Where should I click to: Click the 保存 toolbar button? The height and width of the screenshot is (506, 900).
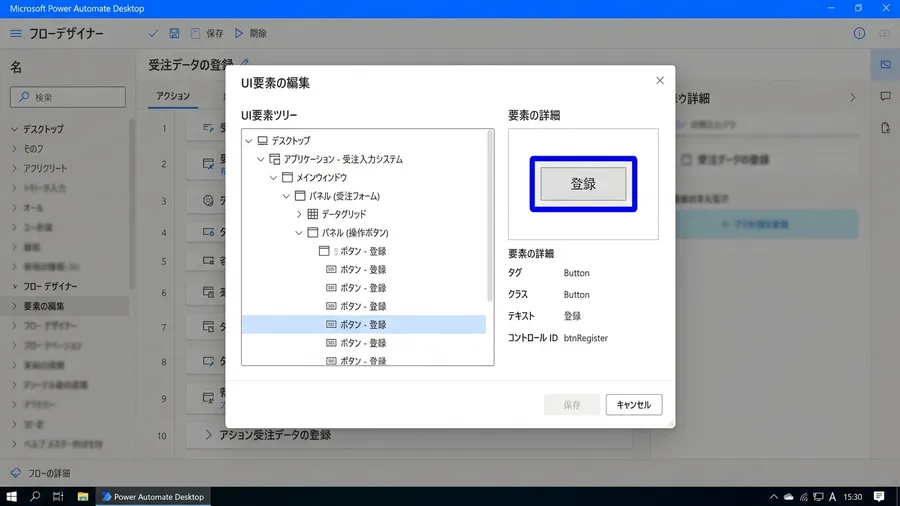pos(207,34)
